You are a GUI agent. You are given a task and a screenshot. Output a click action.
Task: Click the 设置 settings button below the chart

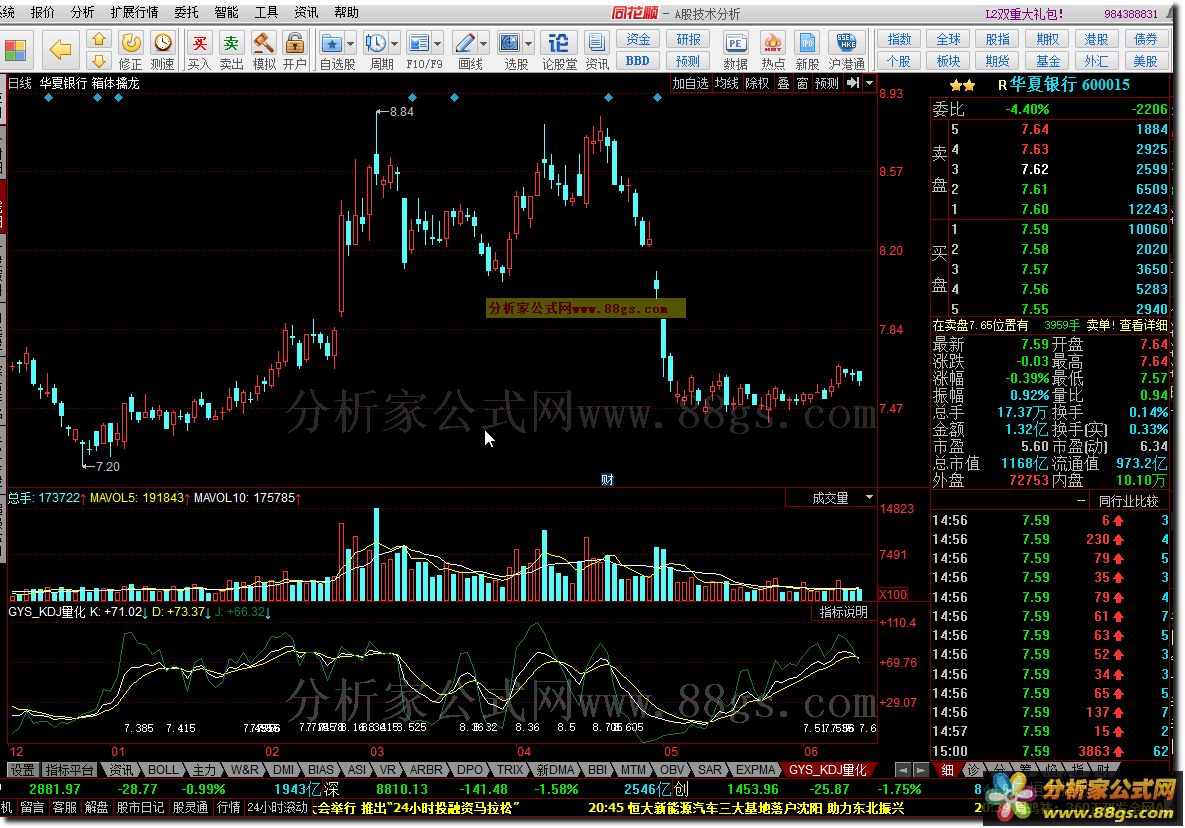[22, 770]
